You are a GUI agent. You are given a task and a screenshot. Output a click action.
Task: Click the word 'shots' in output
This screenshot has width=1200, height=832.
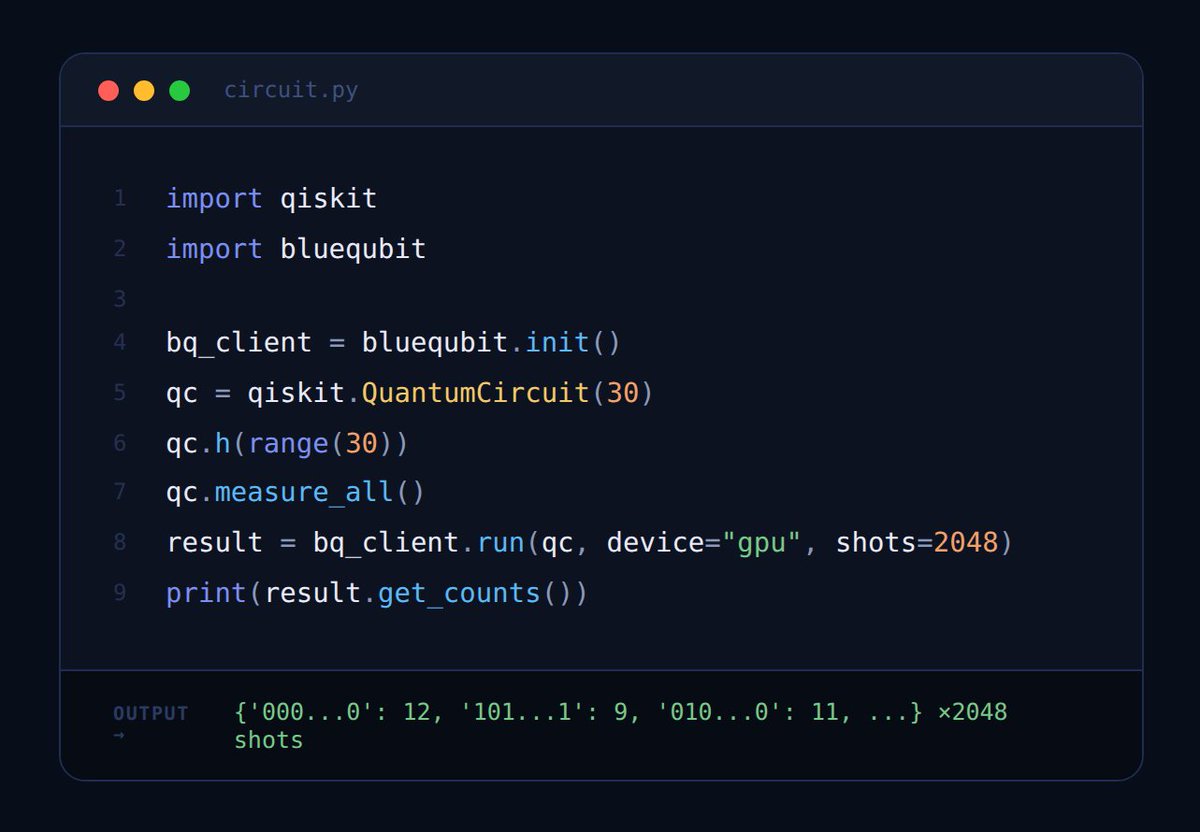tap(269, 741)
